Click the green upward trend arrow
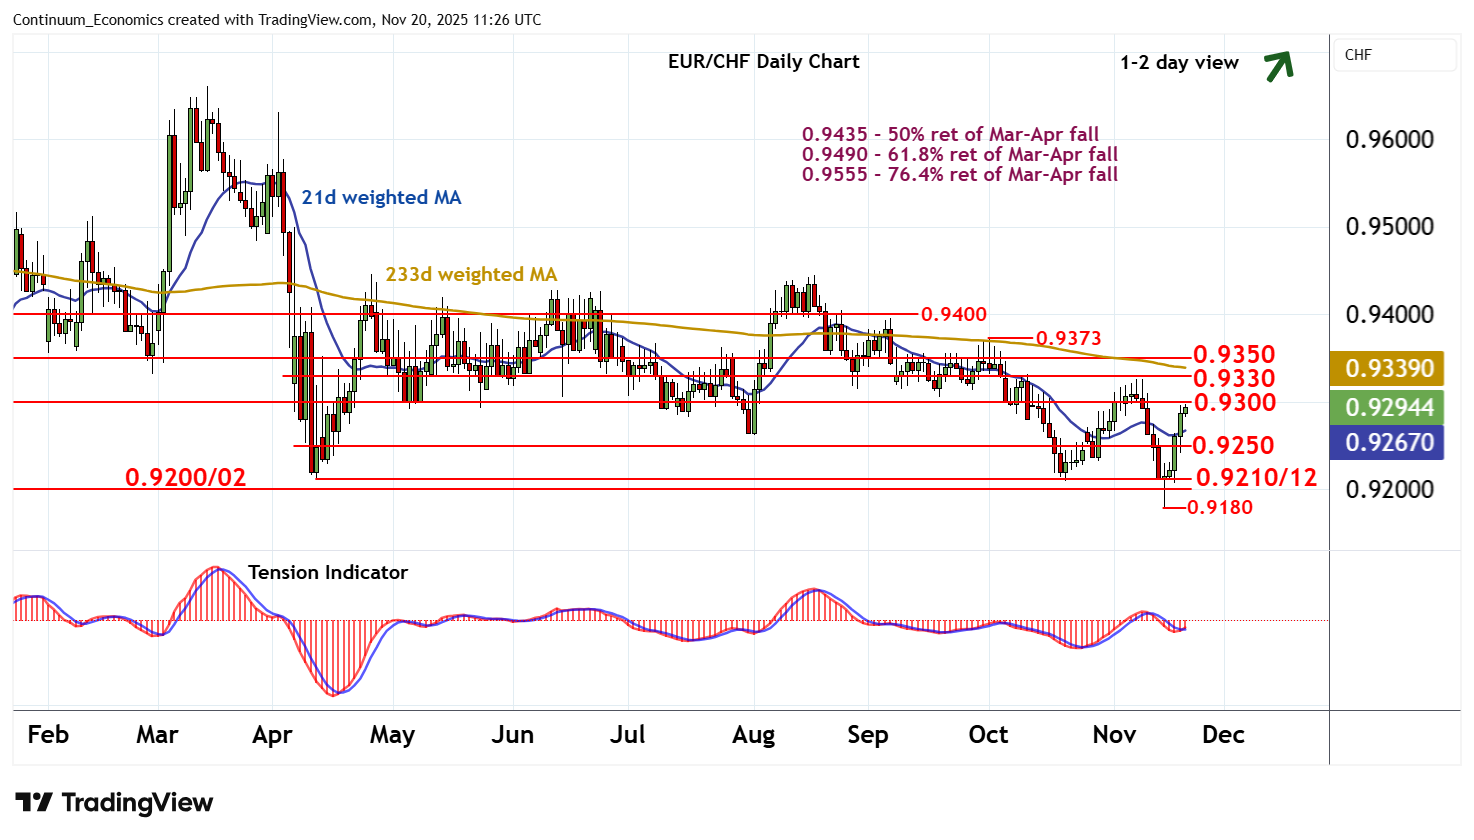The width and height of the screenshot is (1474, 840). (1279, 65)
